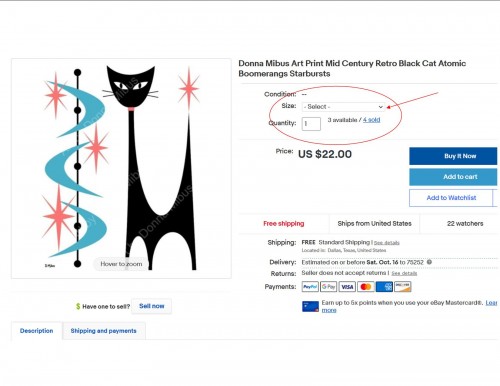Open the Description tab
This screenshot has height=386, width=500.
(37, 331)
